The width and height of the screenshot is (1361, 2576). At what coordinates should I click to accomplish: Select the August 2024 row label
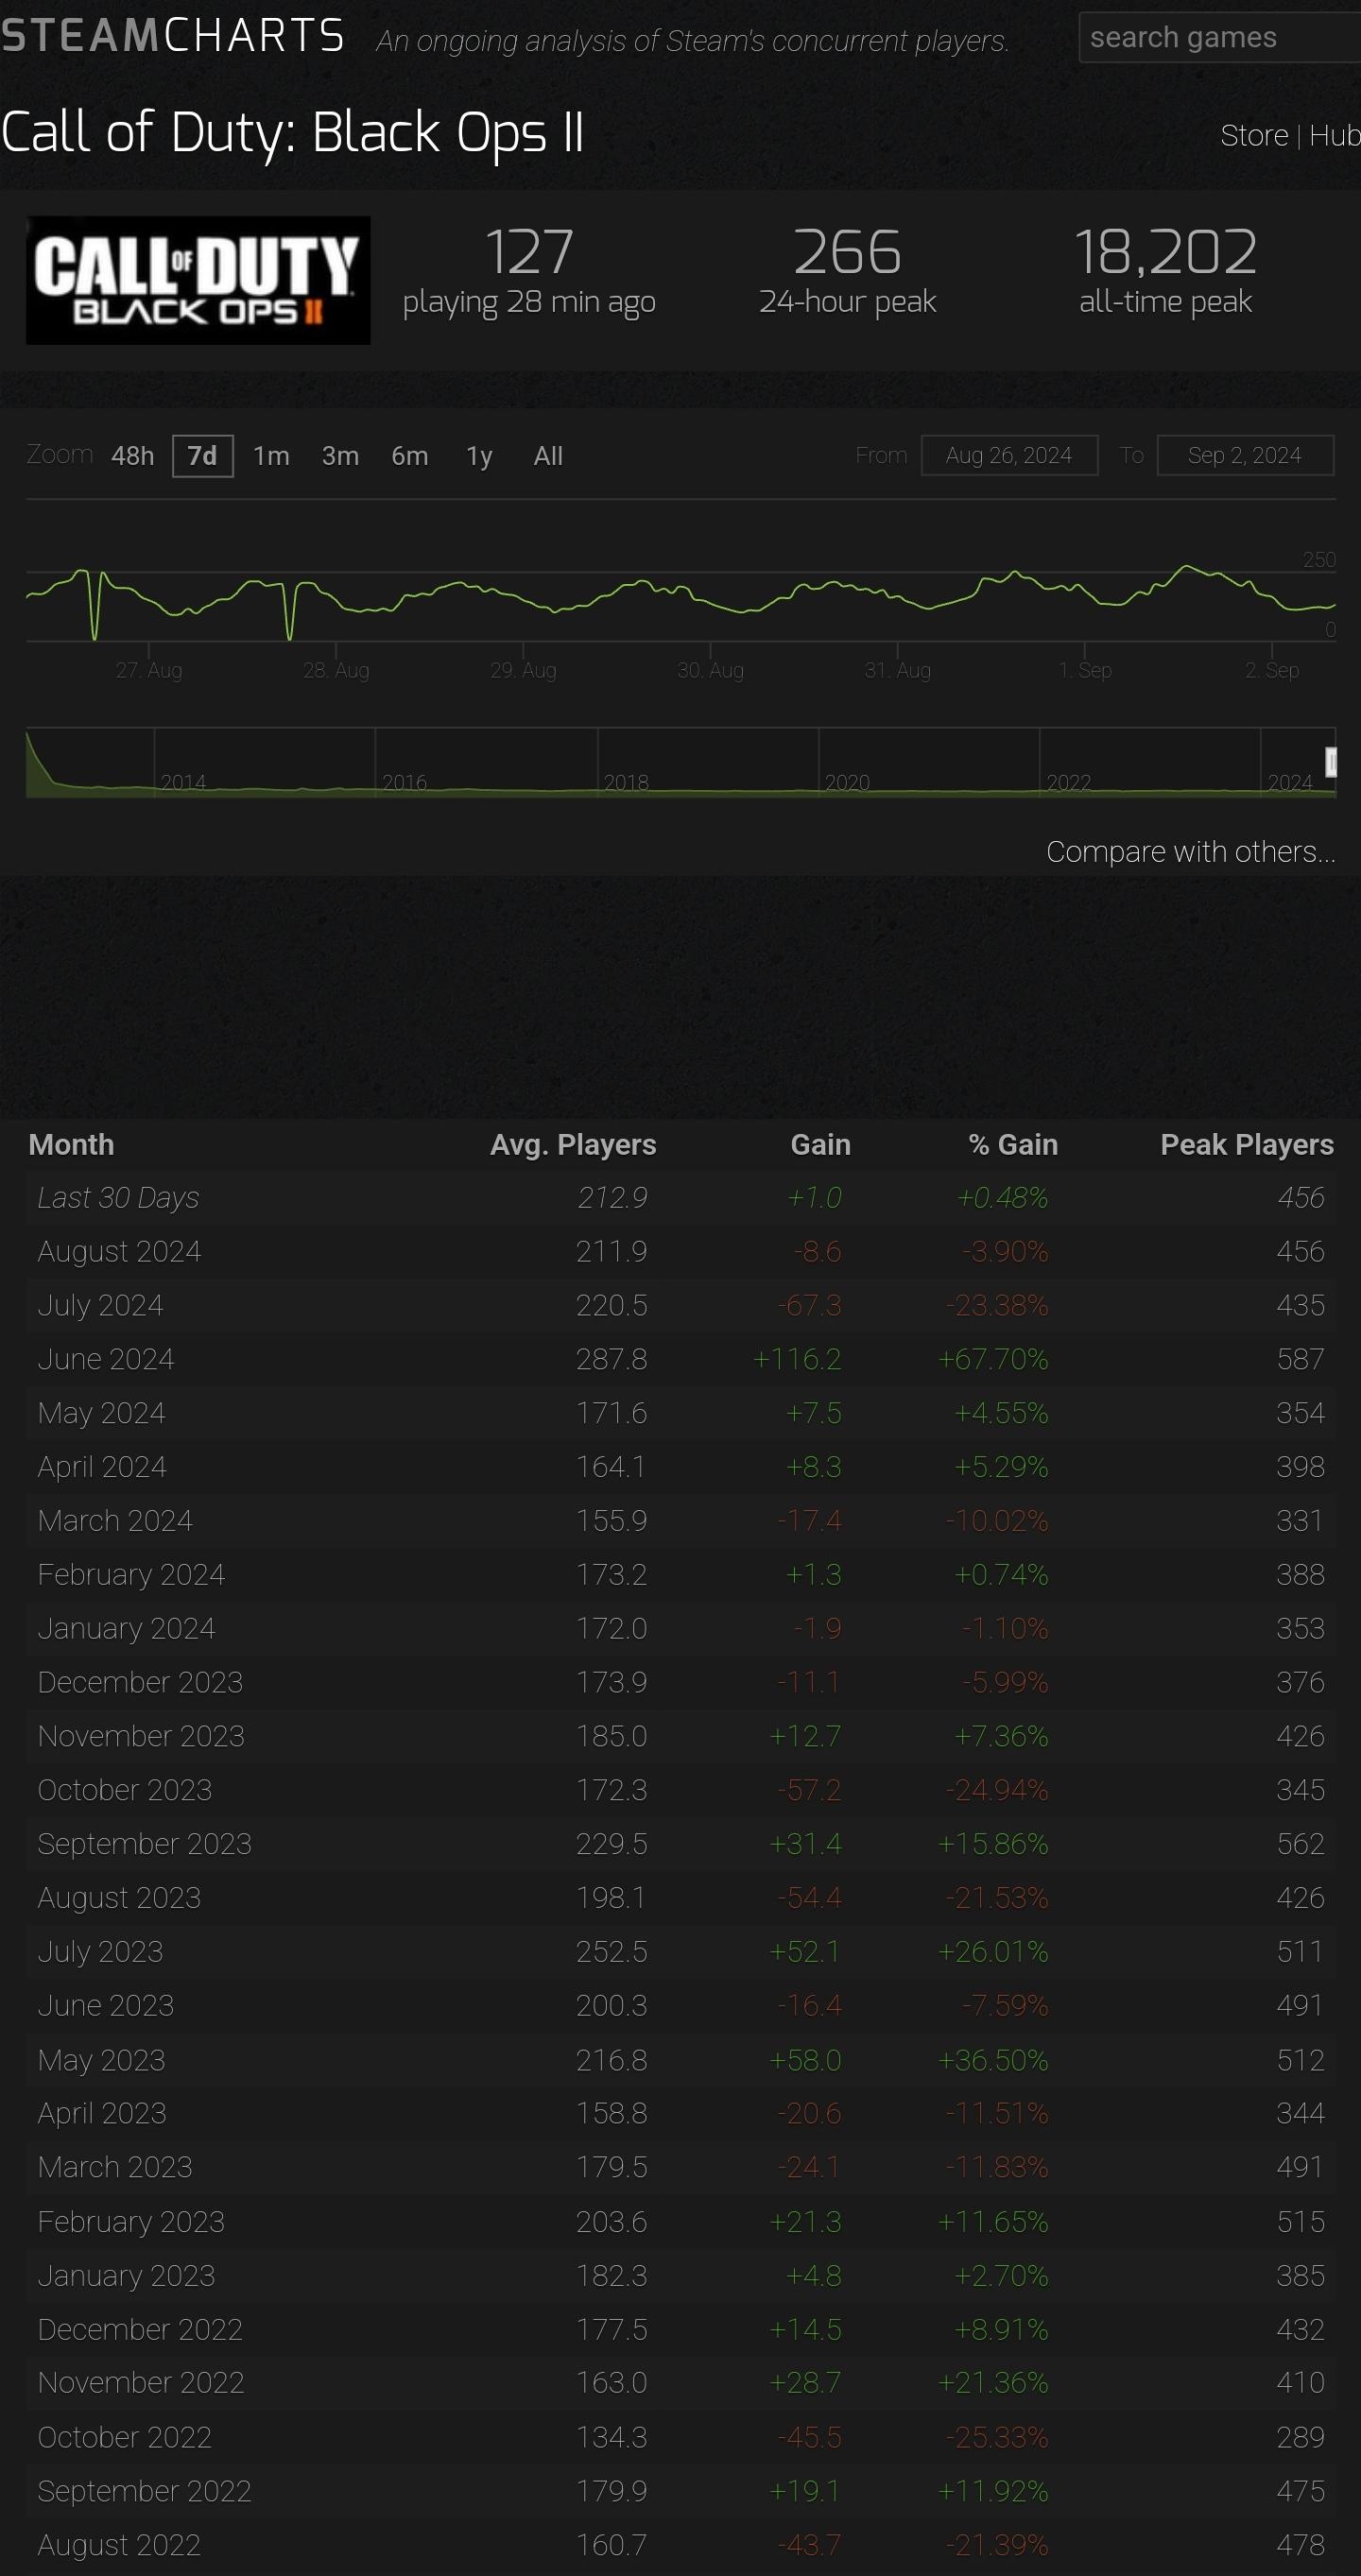click(119, 1251)
